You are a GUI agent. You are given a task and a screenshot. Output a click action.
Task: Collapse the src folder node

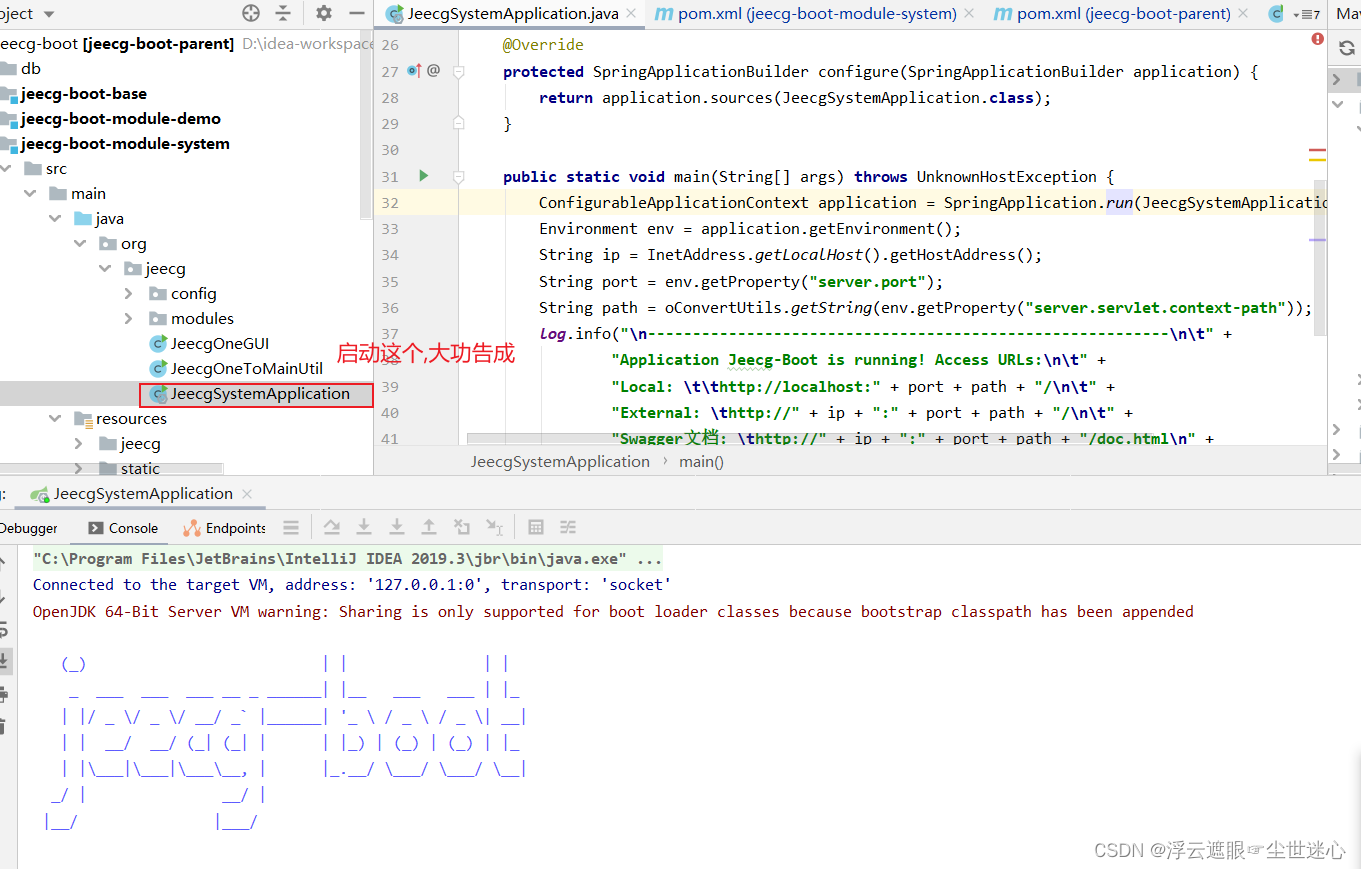tap(7, 169)
